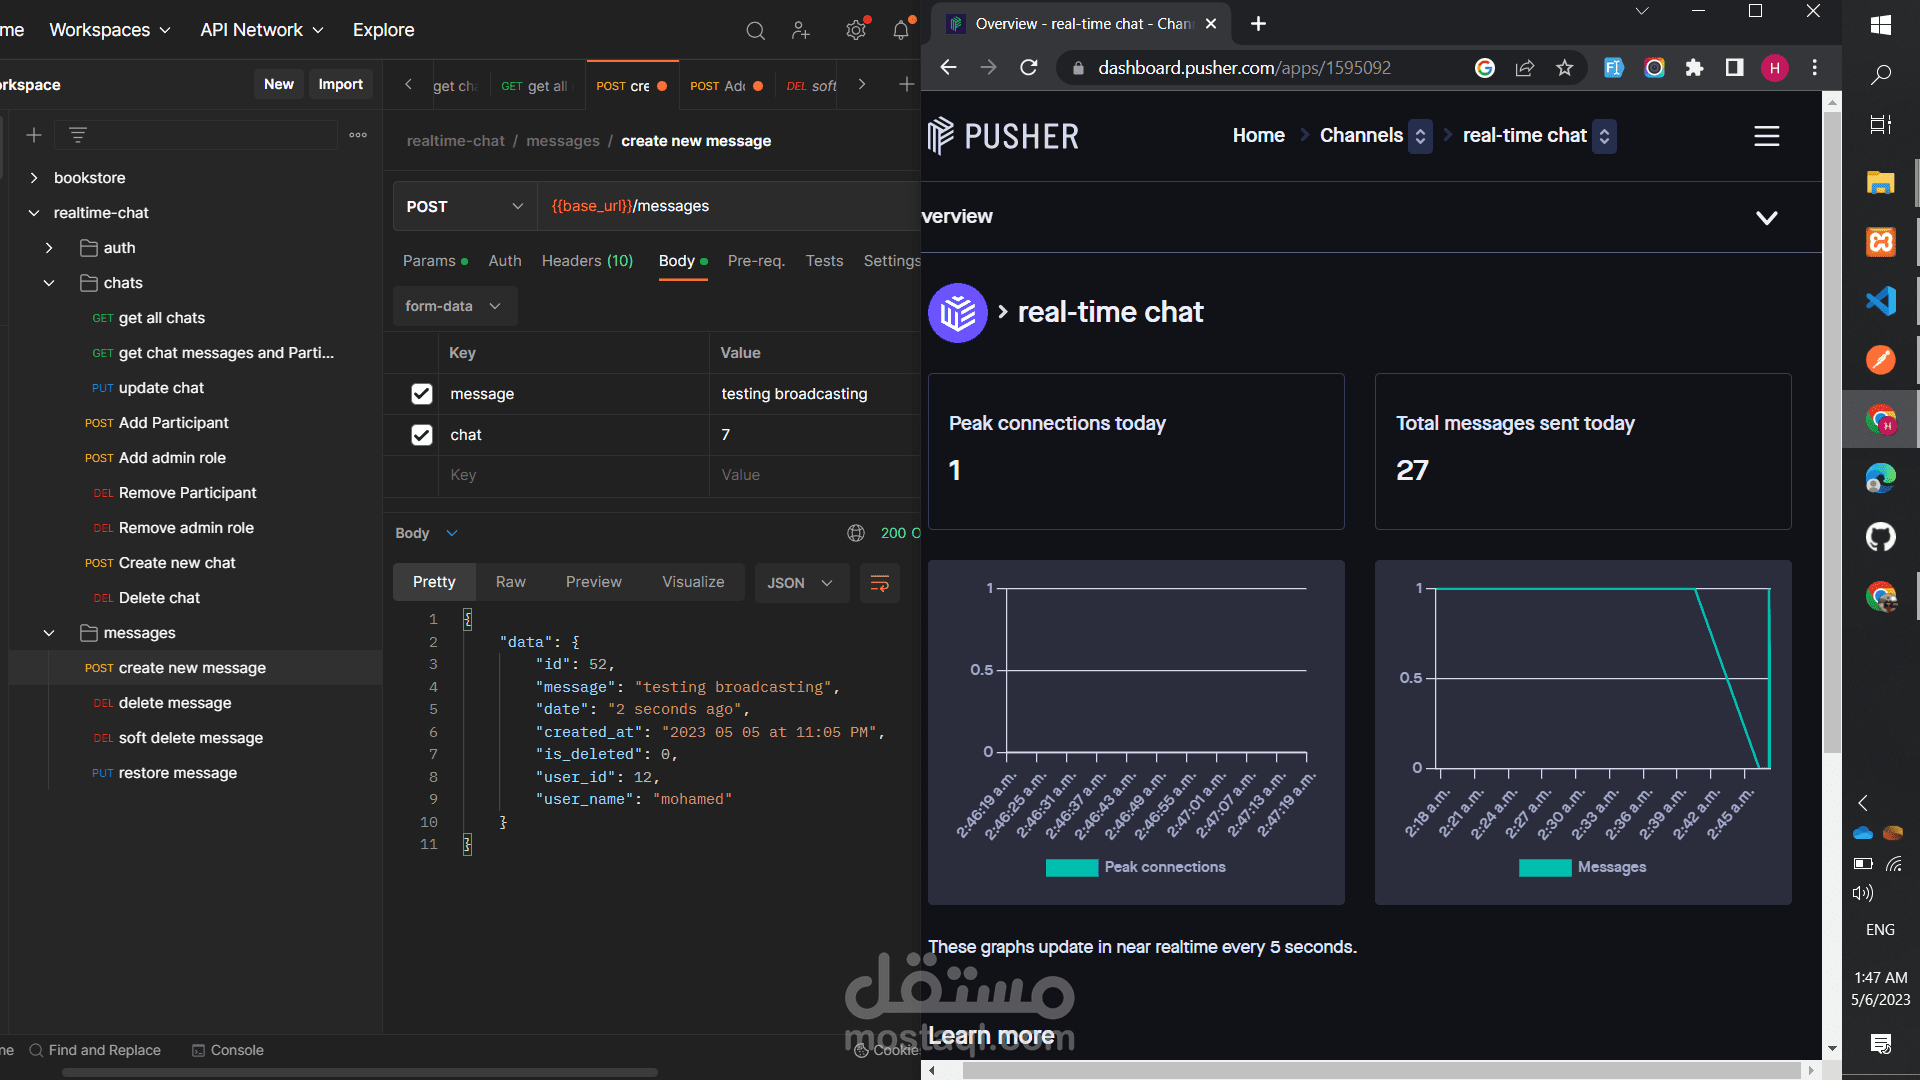The height and width of the screenshot is (1080, 1920).
Task: Uncheck the chat form-data row
Action: tap(421, 435)
